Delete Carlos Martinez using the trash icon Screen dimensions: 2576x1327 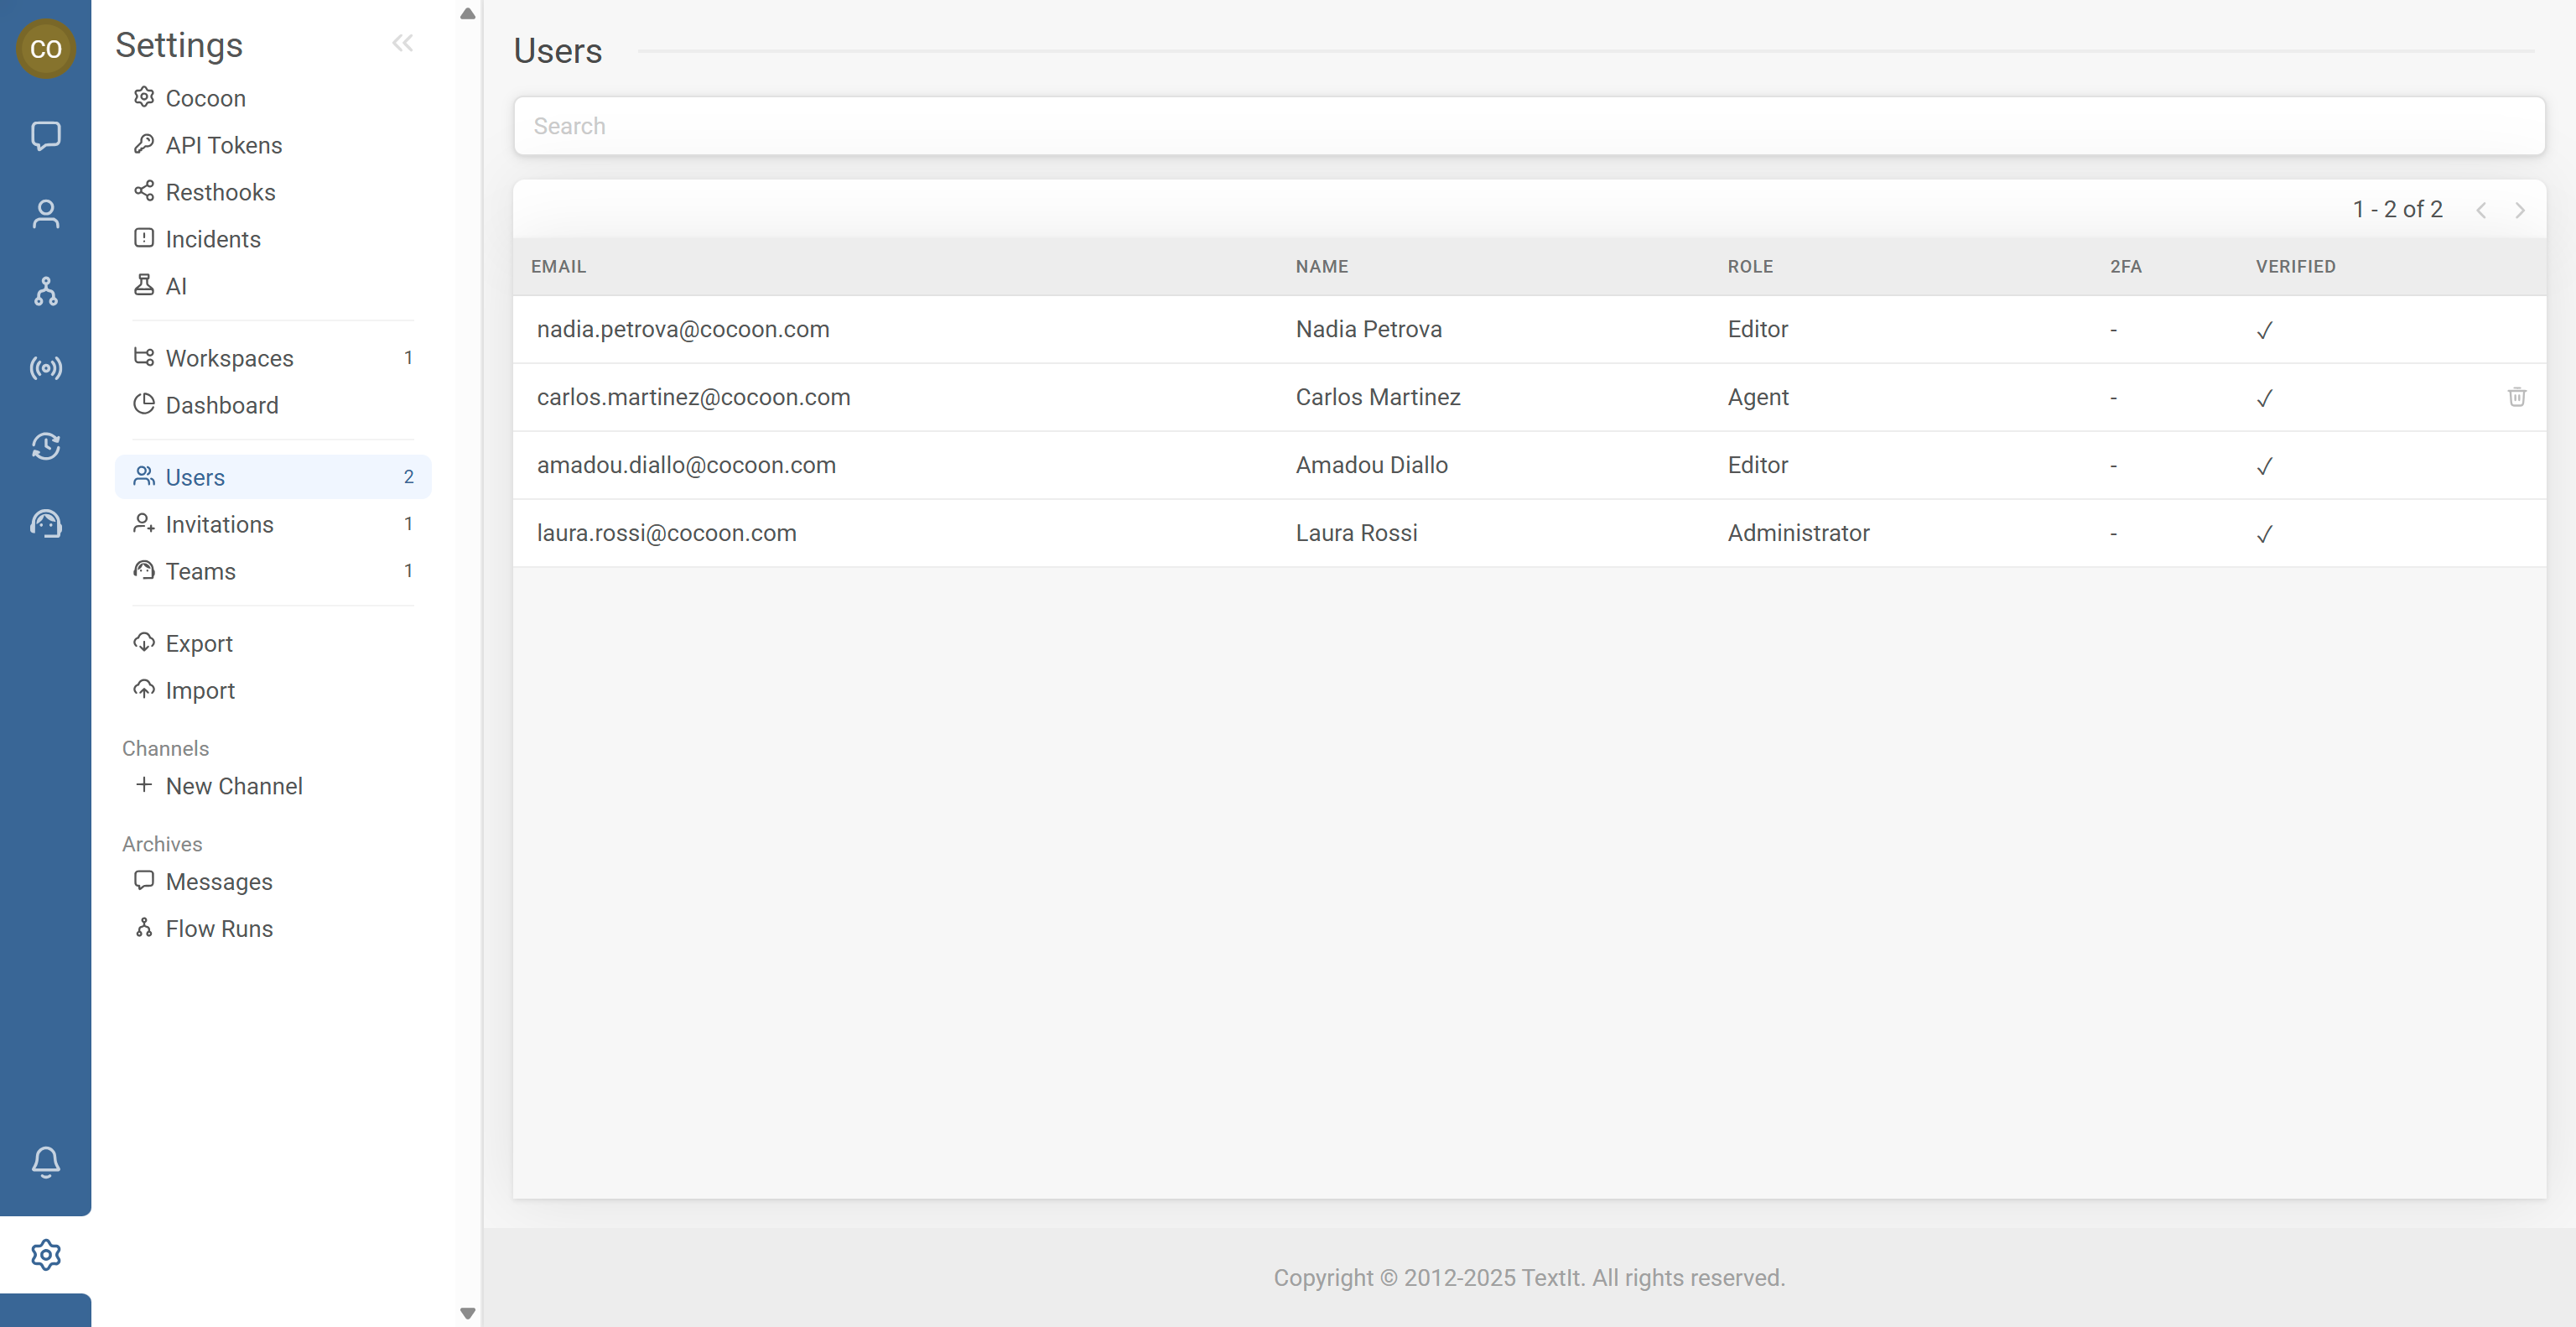(x=2517, y=397)
